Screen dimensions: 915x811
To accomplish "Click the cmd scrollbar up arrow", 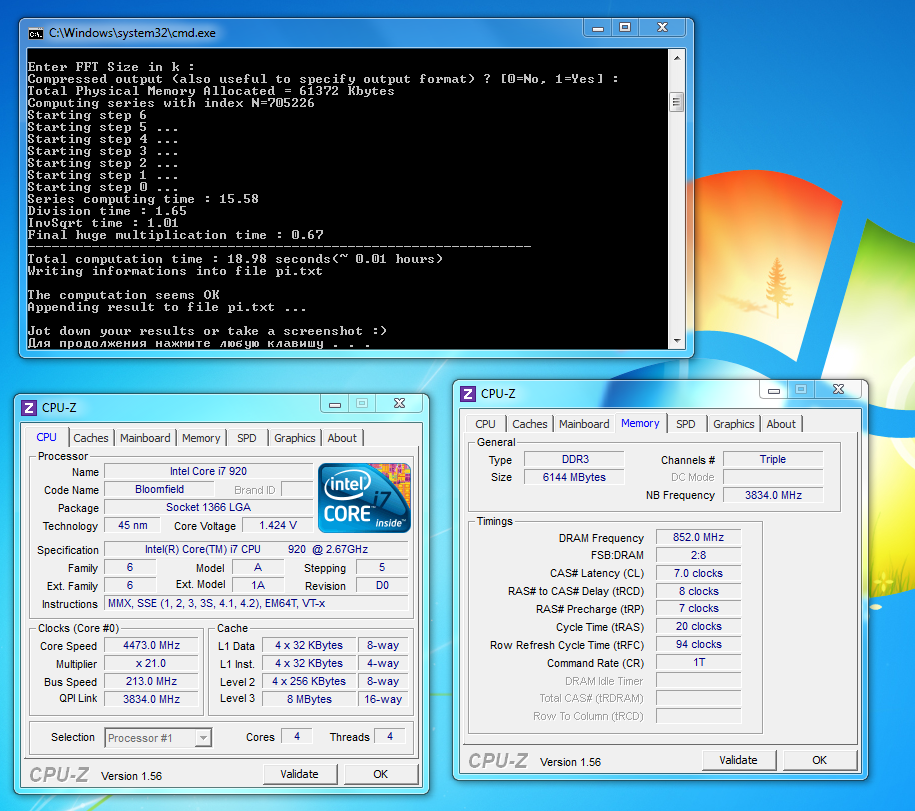I will click(x=677, y=58).
